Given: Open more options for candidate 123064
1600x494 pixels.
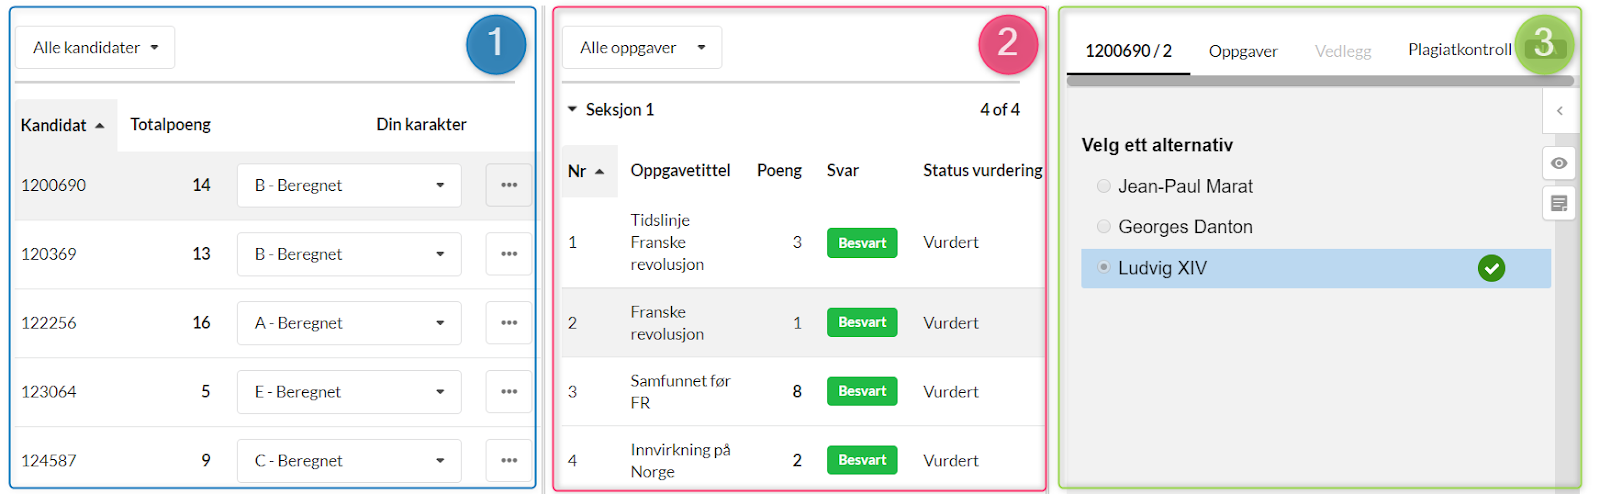Looking at the screenshot, I should [509, 392].
